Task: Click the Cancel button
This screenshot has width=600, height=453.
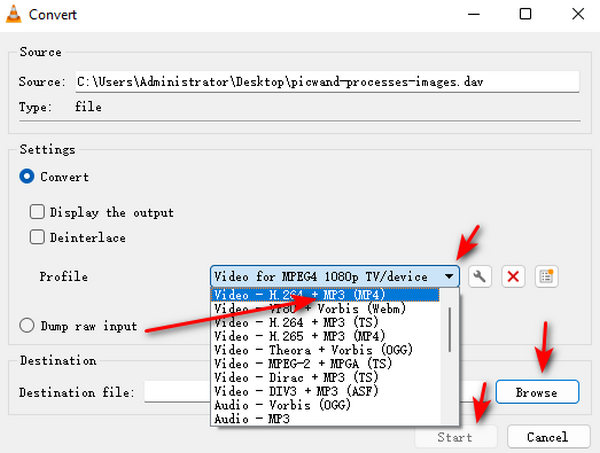Action: point(548,437)
